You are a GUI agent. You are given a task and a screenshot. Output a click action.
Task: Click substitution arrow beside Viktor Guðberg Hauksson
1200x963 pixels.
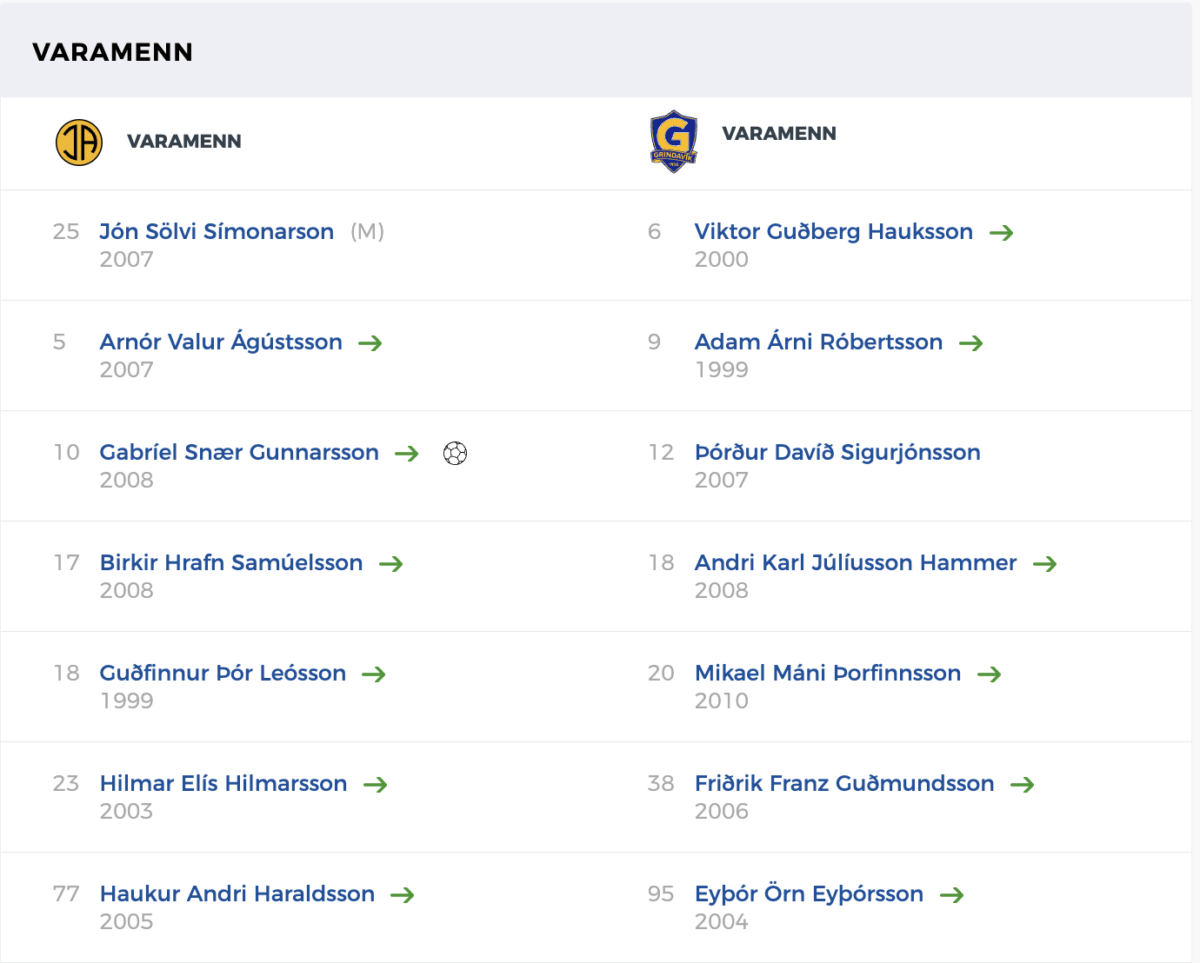pyautogui.click(x=1001, y=232)
